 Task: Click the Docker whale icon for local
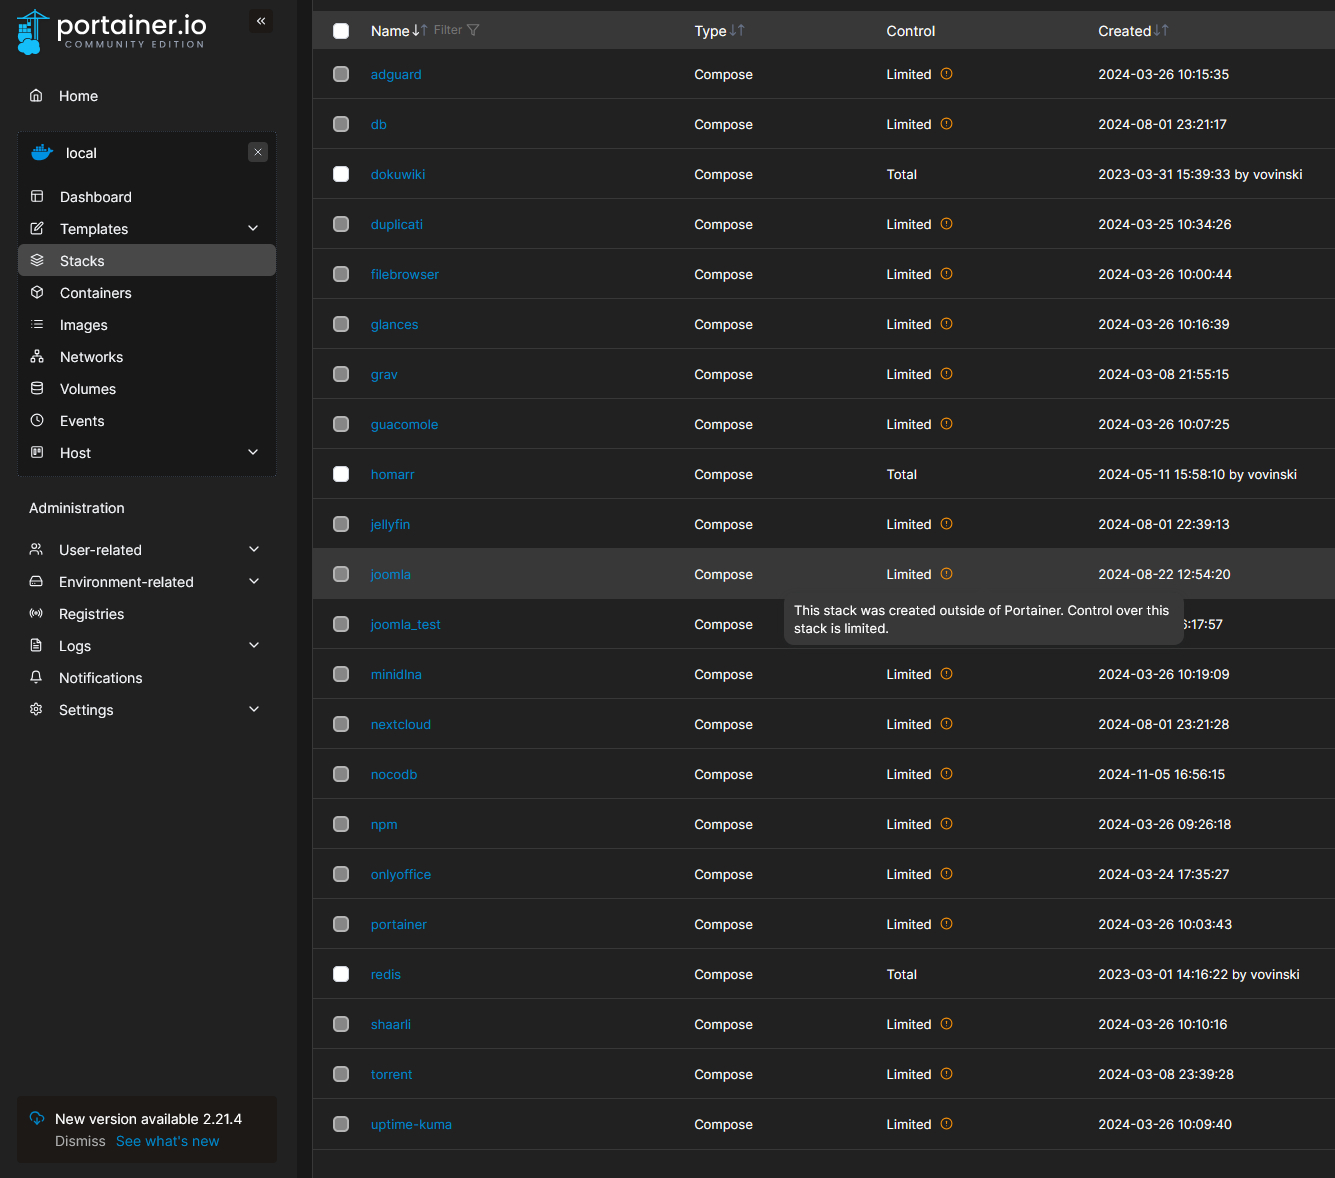click(x=42, y=153)
